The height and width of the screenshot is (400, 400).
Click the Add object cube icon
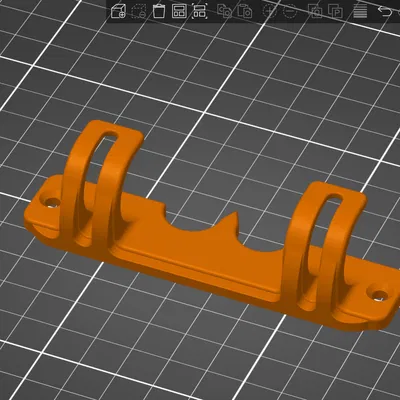118,11
